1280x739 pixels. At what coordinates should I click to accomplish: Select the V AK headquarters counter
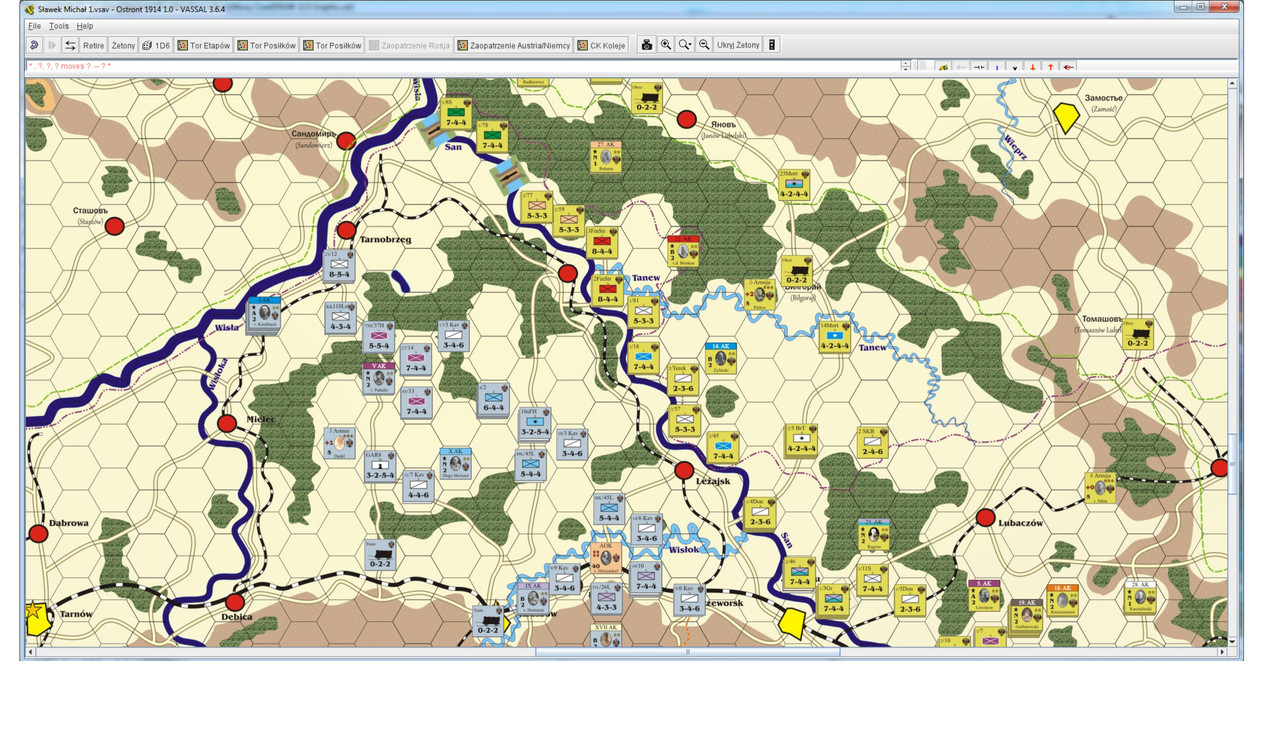point(378,379)
